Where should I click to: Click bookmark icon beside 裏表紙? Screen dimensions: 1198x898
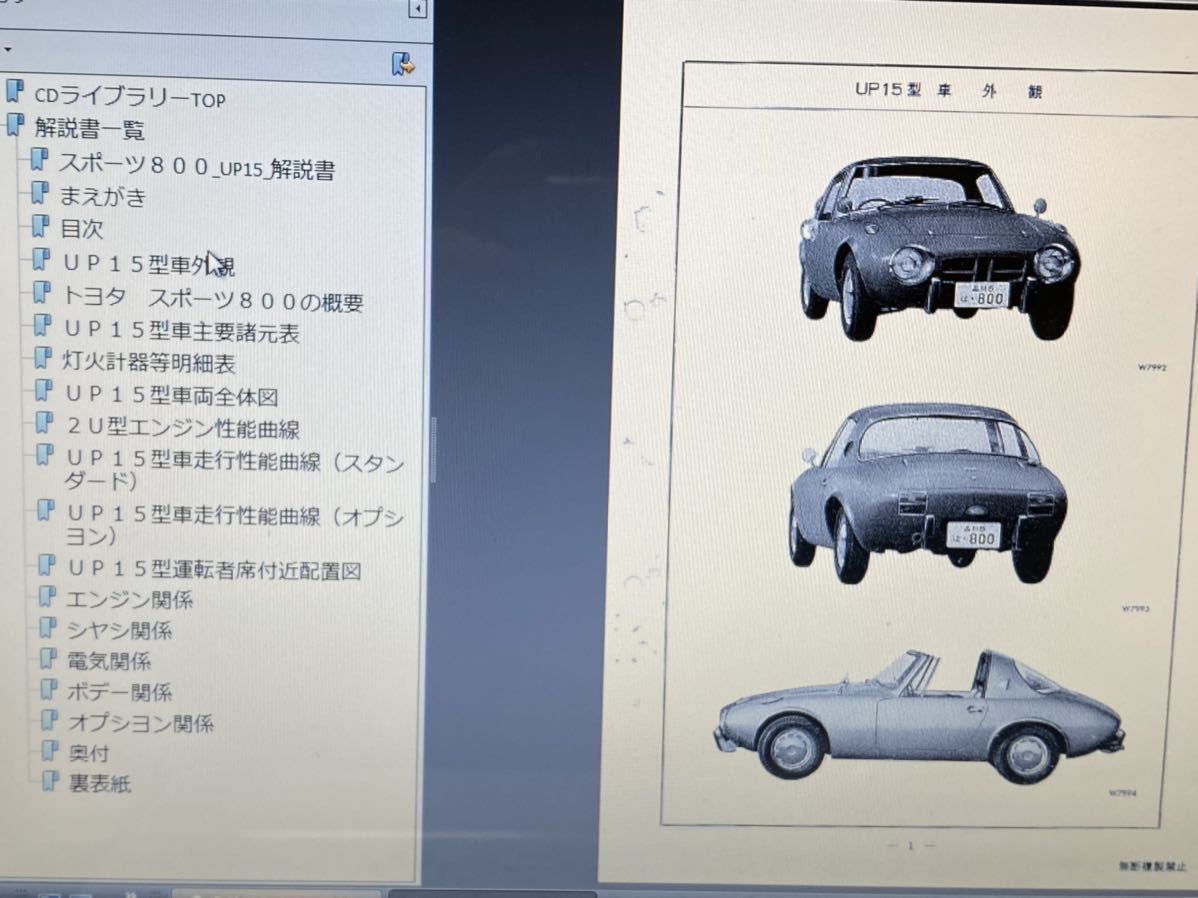coord(50,780)
